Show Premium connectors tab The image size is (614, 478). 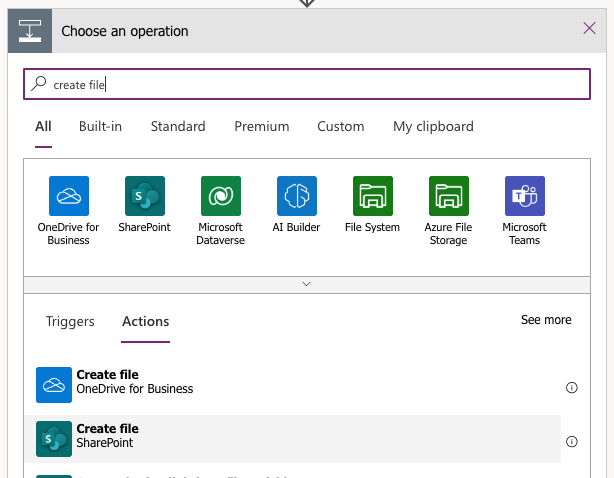[x=261, y=126]
